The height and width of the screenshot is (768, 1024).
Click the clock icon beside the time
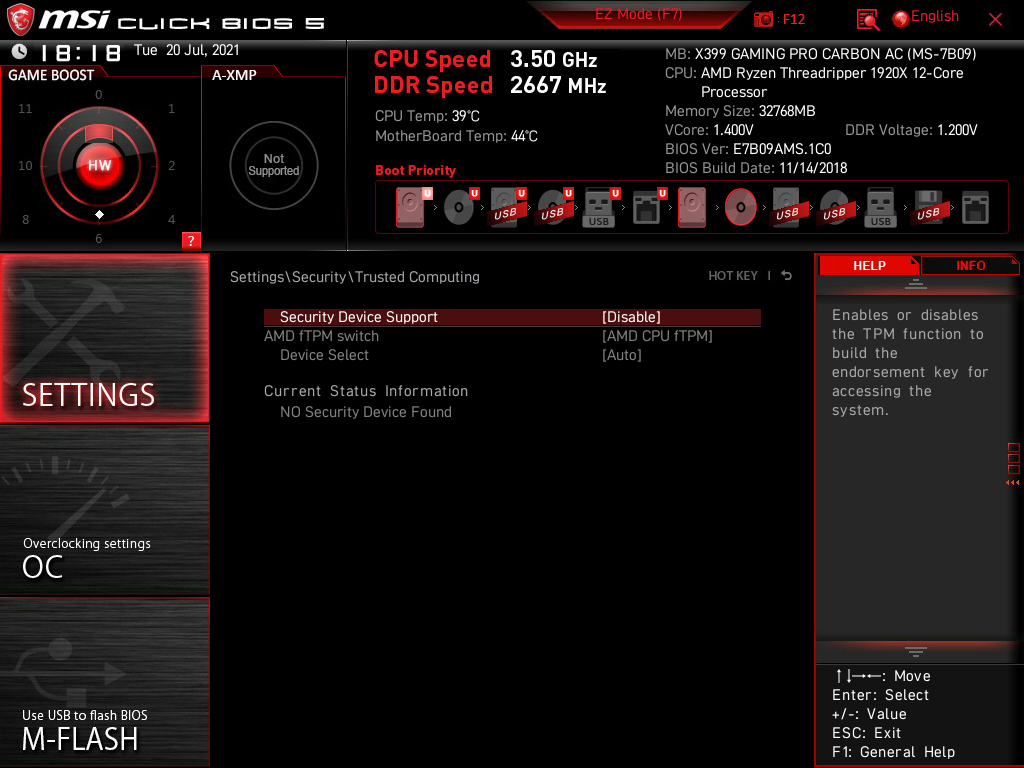[20, 51]
